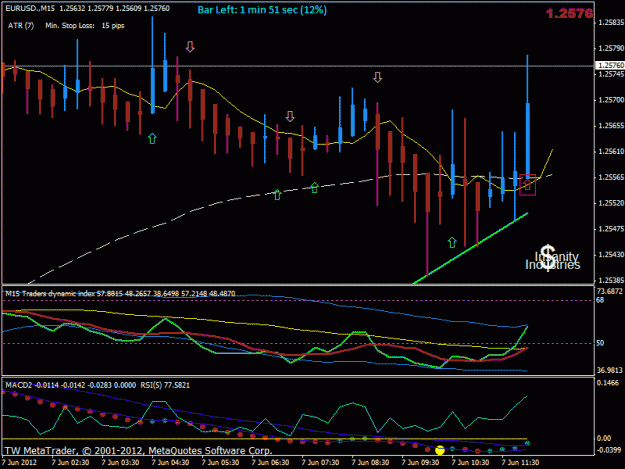
Task: Select the 1.25475 price scale value
Action: (x=611, y=229)
